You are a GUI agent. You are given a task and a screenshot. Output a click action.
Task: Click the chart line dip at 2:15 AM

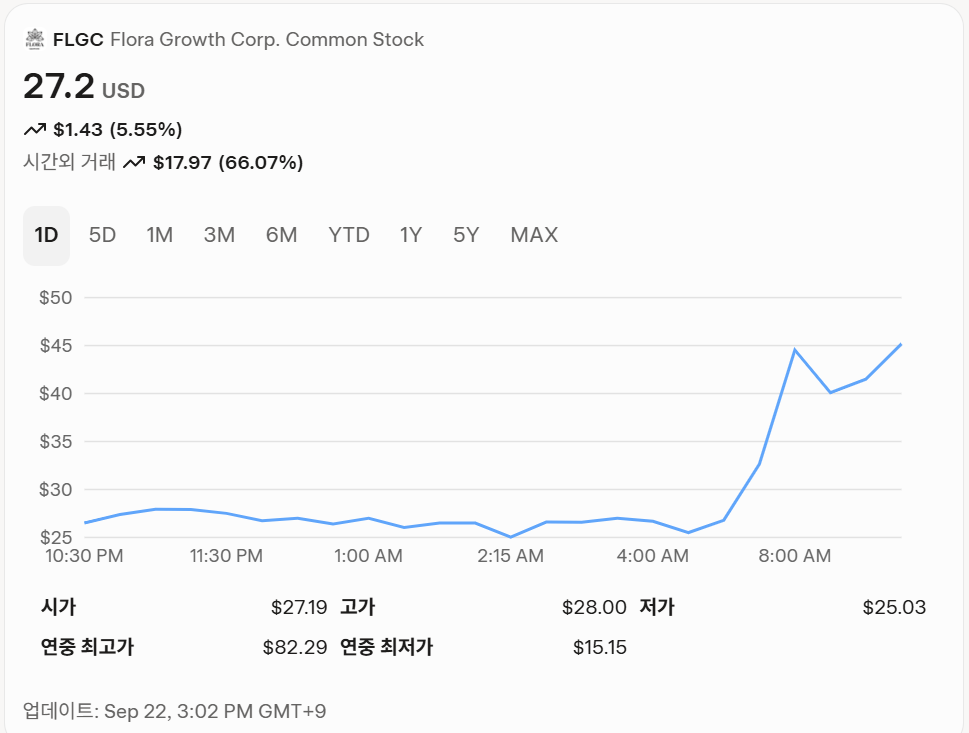click(510, 536)
